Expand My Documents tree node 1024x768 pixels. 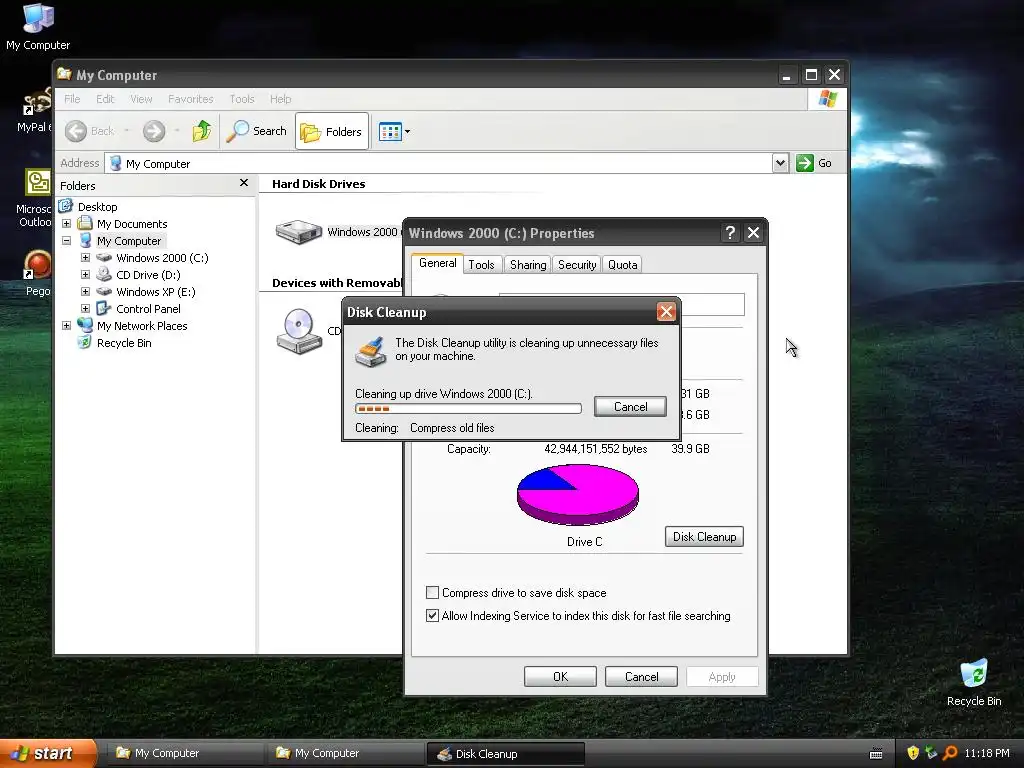[66, 223]
